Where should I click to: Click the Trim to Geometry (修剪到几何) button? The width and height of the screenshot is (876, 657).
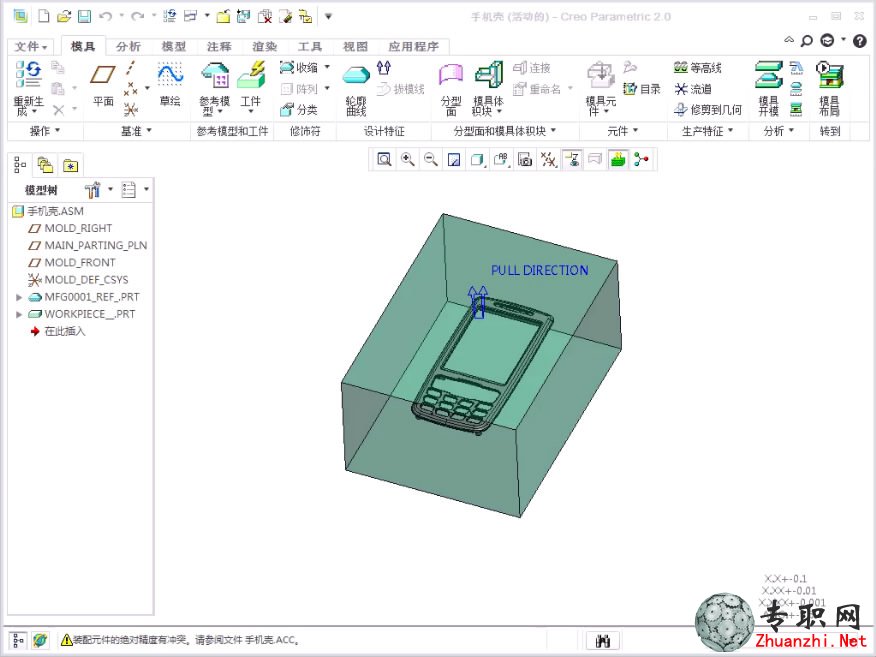coord(708,110)
